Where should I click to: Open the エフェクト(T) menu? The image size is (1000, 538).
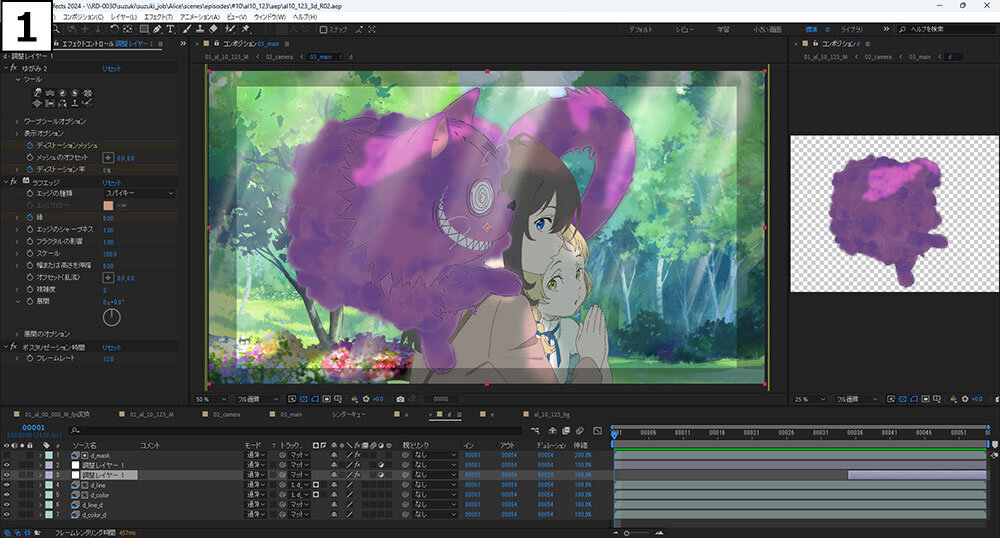click(x=156, y=17)
